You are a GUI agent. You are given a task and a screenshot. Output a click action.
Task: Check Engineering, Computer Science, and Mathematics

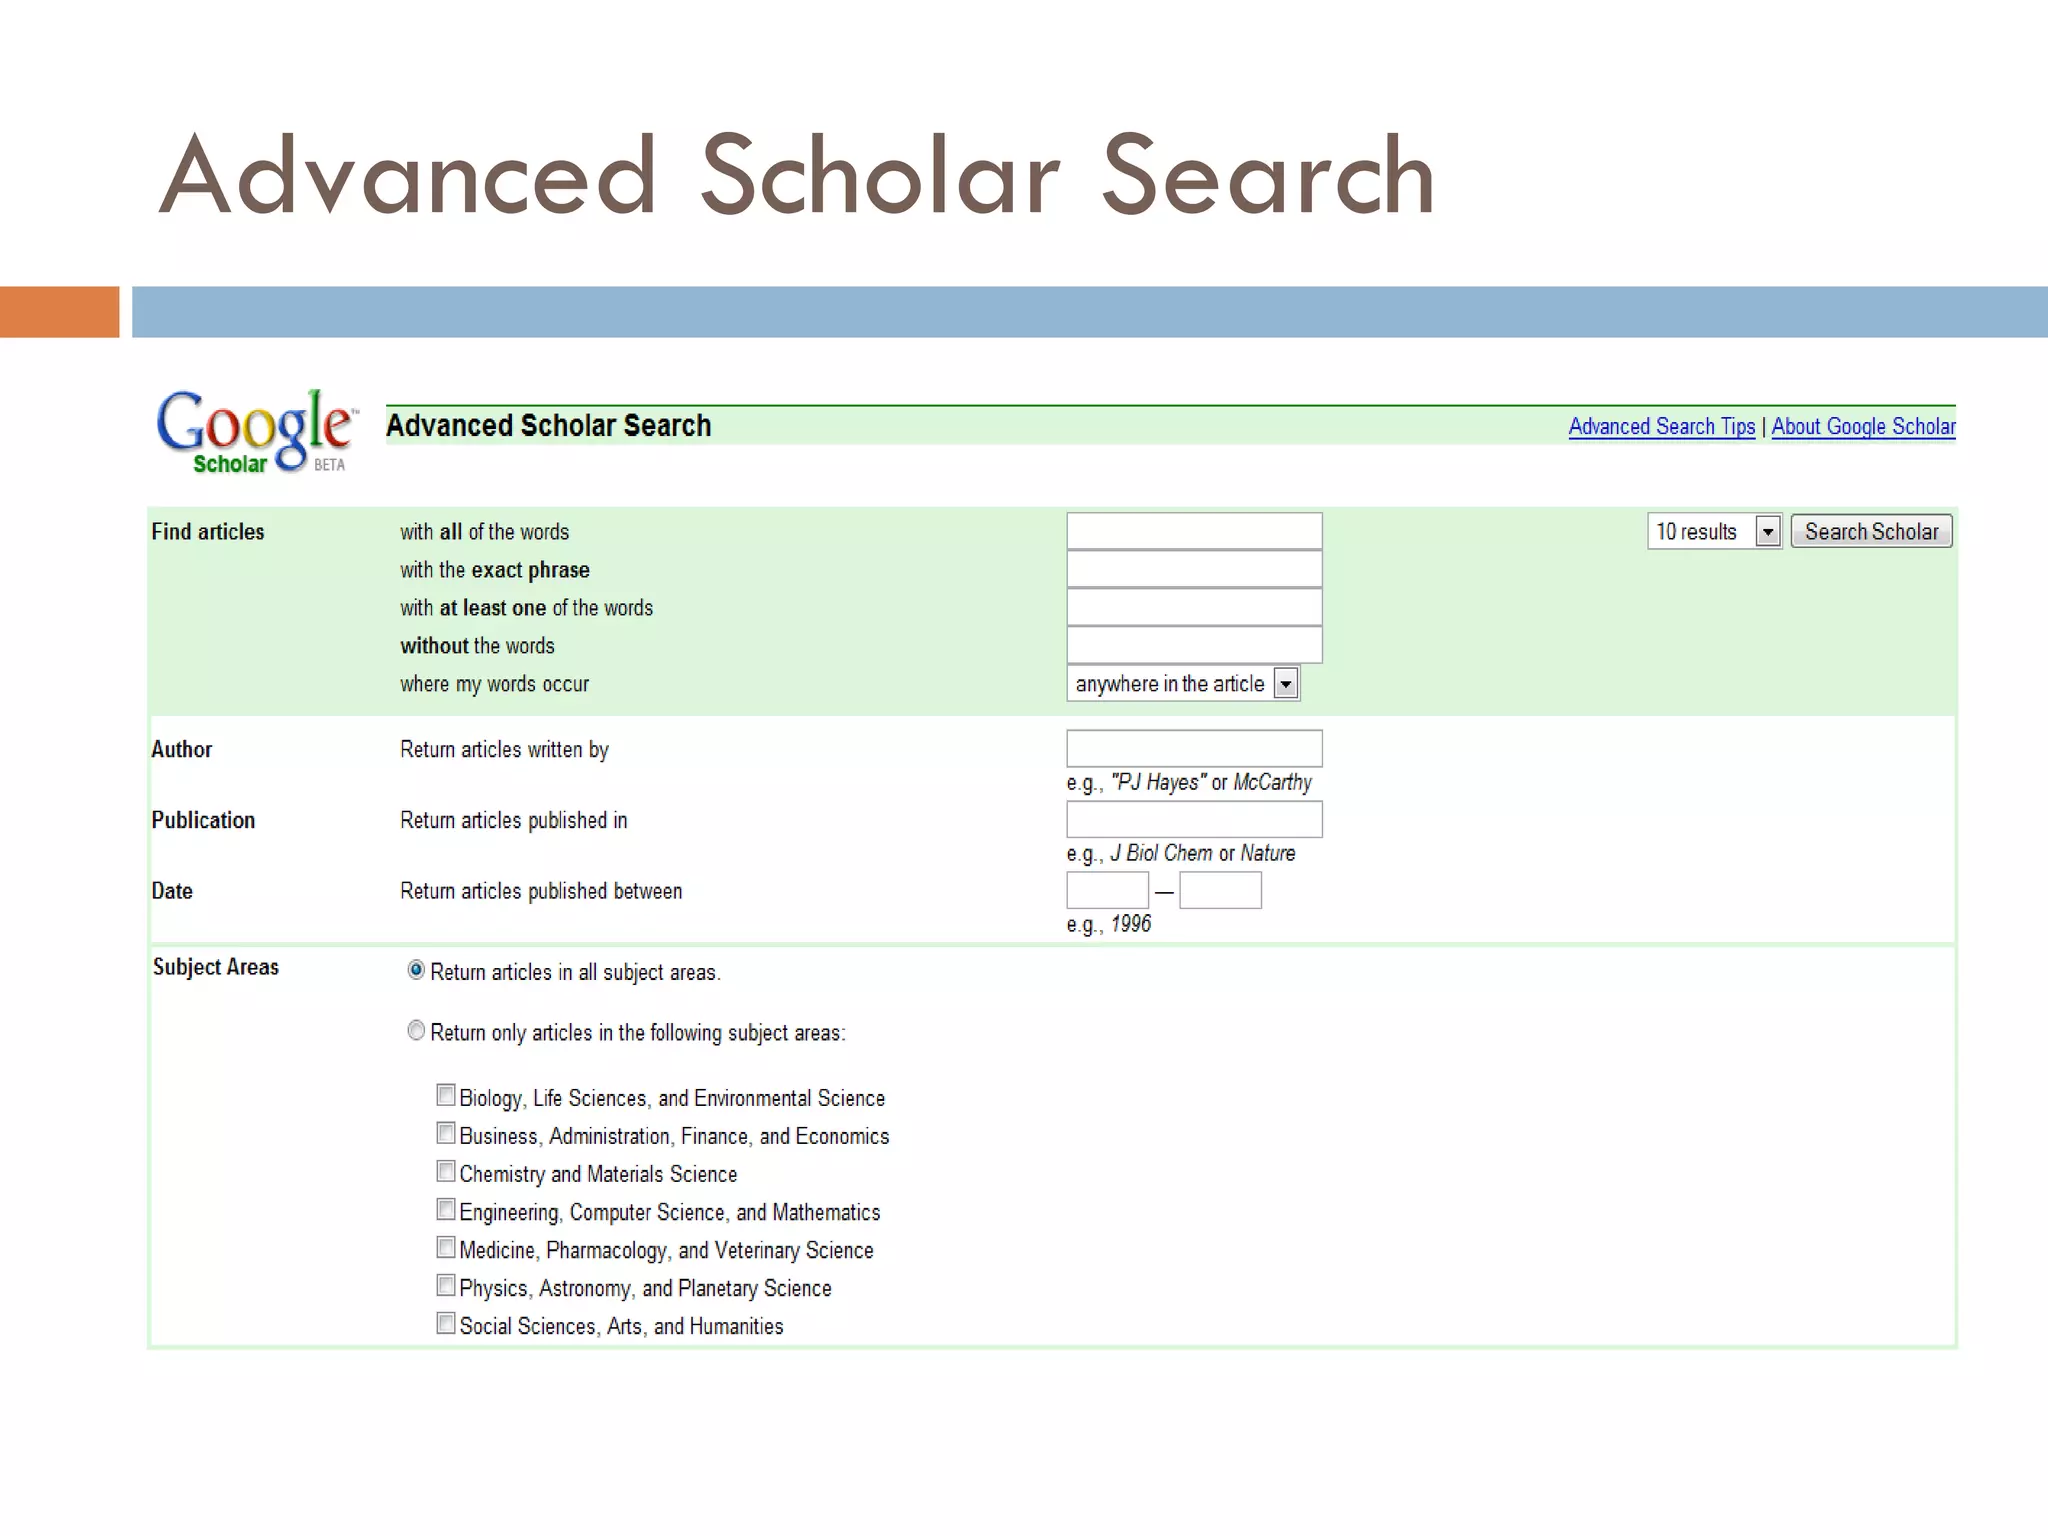[x=446, y=1209]
